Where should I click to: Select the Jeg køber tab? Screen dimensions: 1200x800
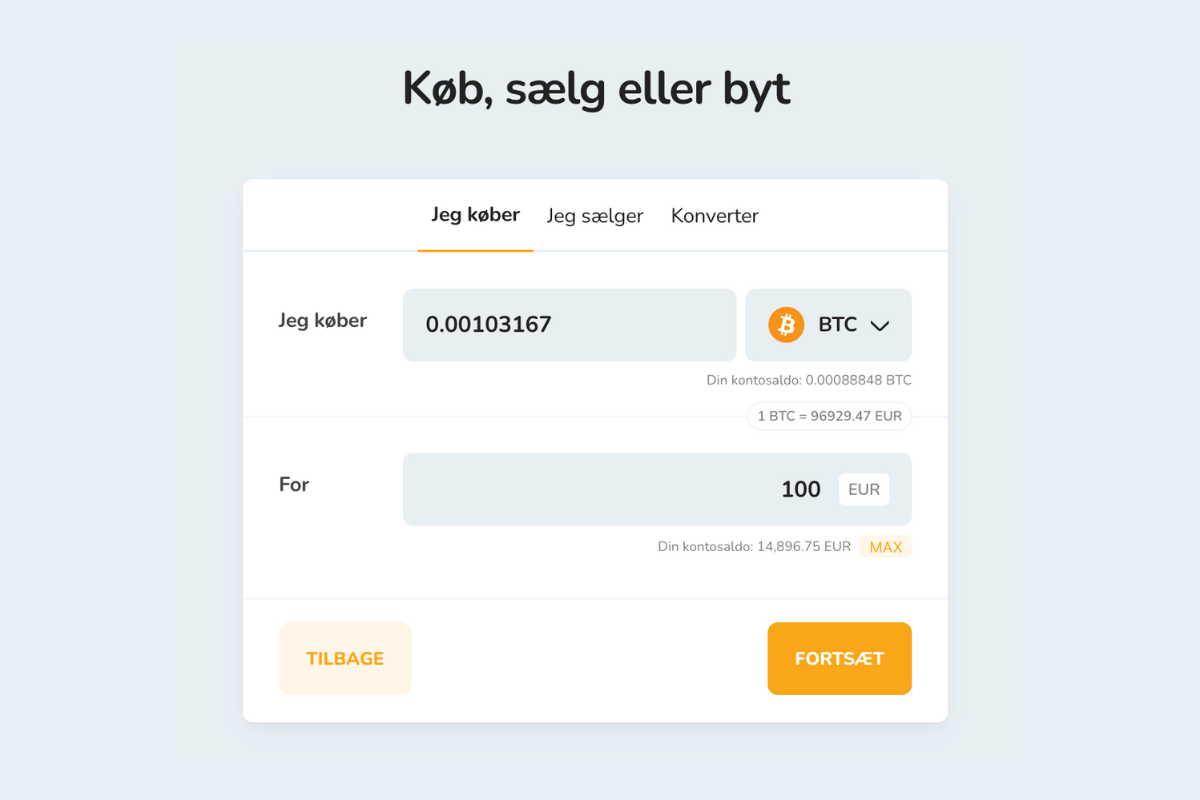[475, 214]
